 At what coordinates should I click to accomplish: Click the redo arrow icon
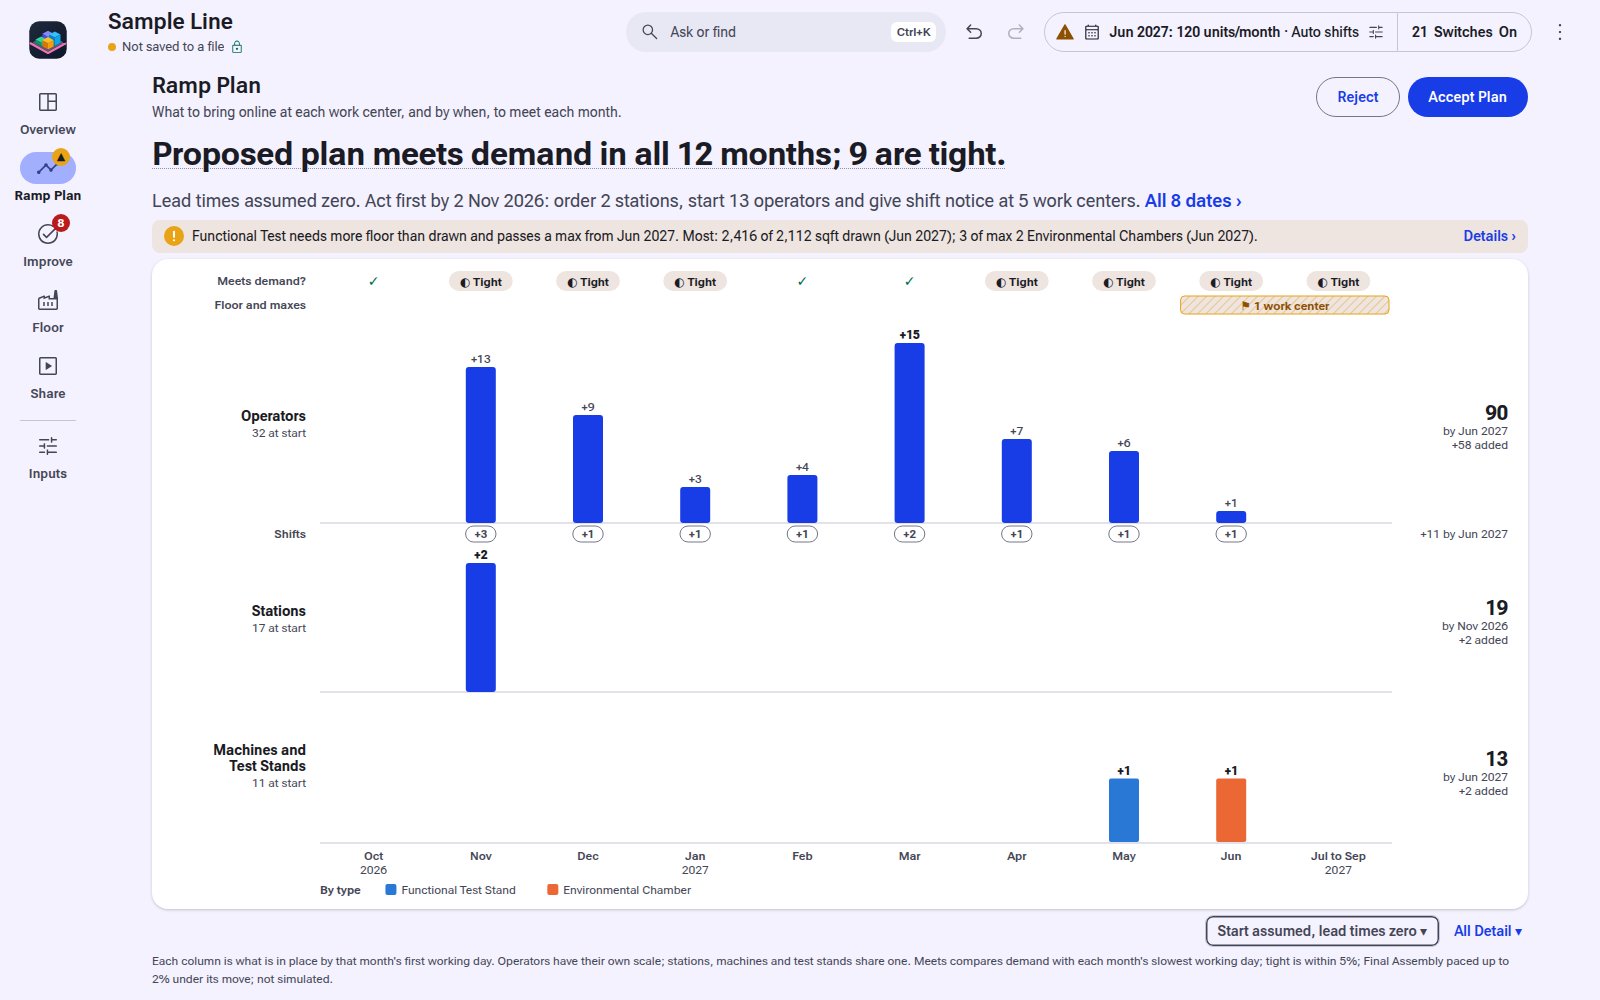coord(1016,32)
